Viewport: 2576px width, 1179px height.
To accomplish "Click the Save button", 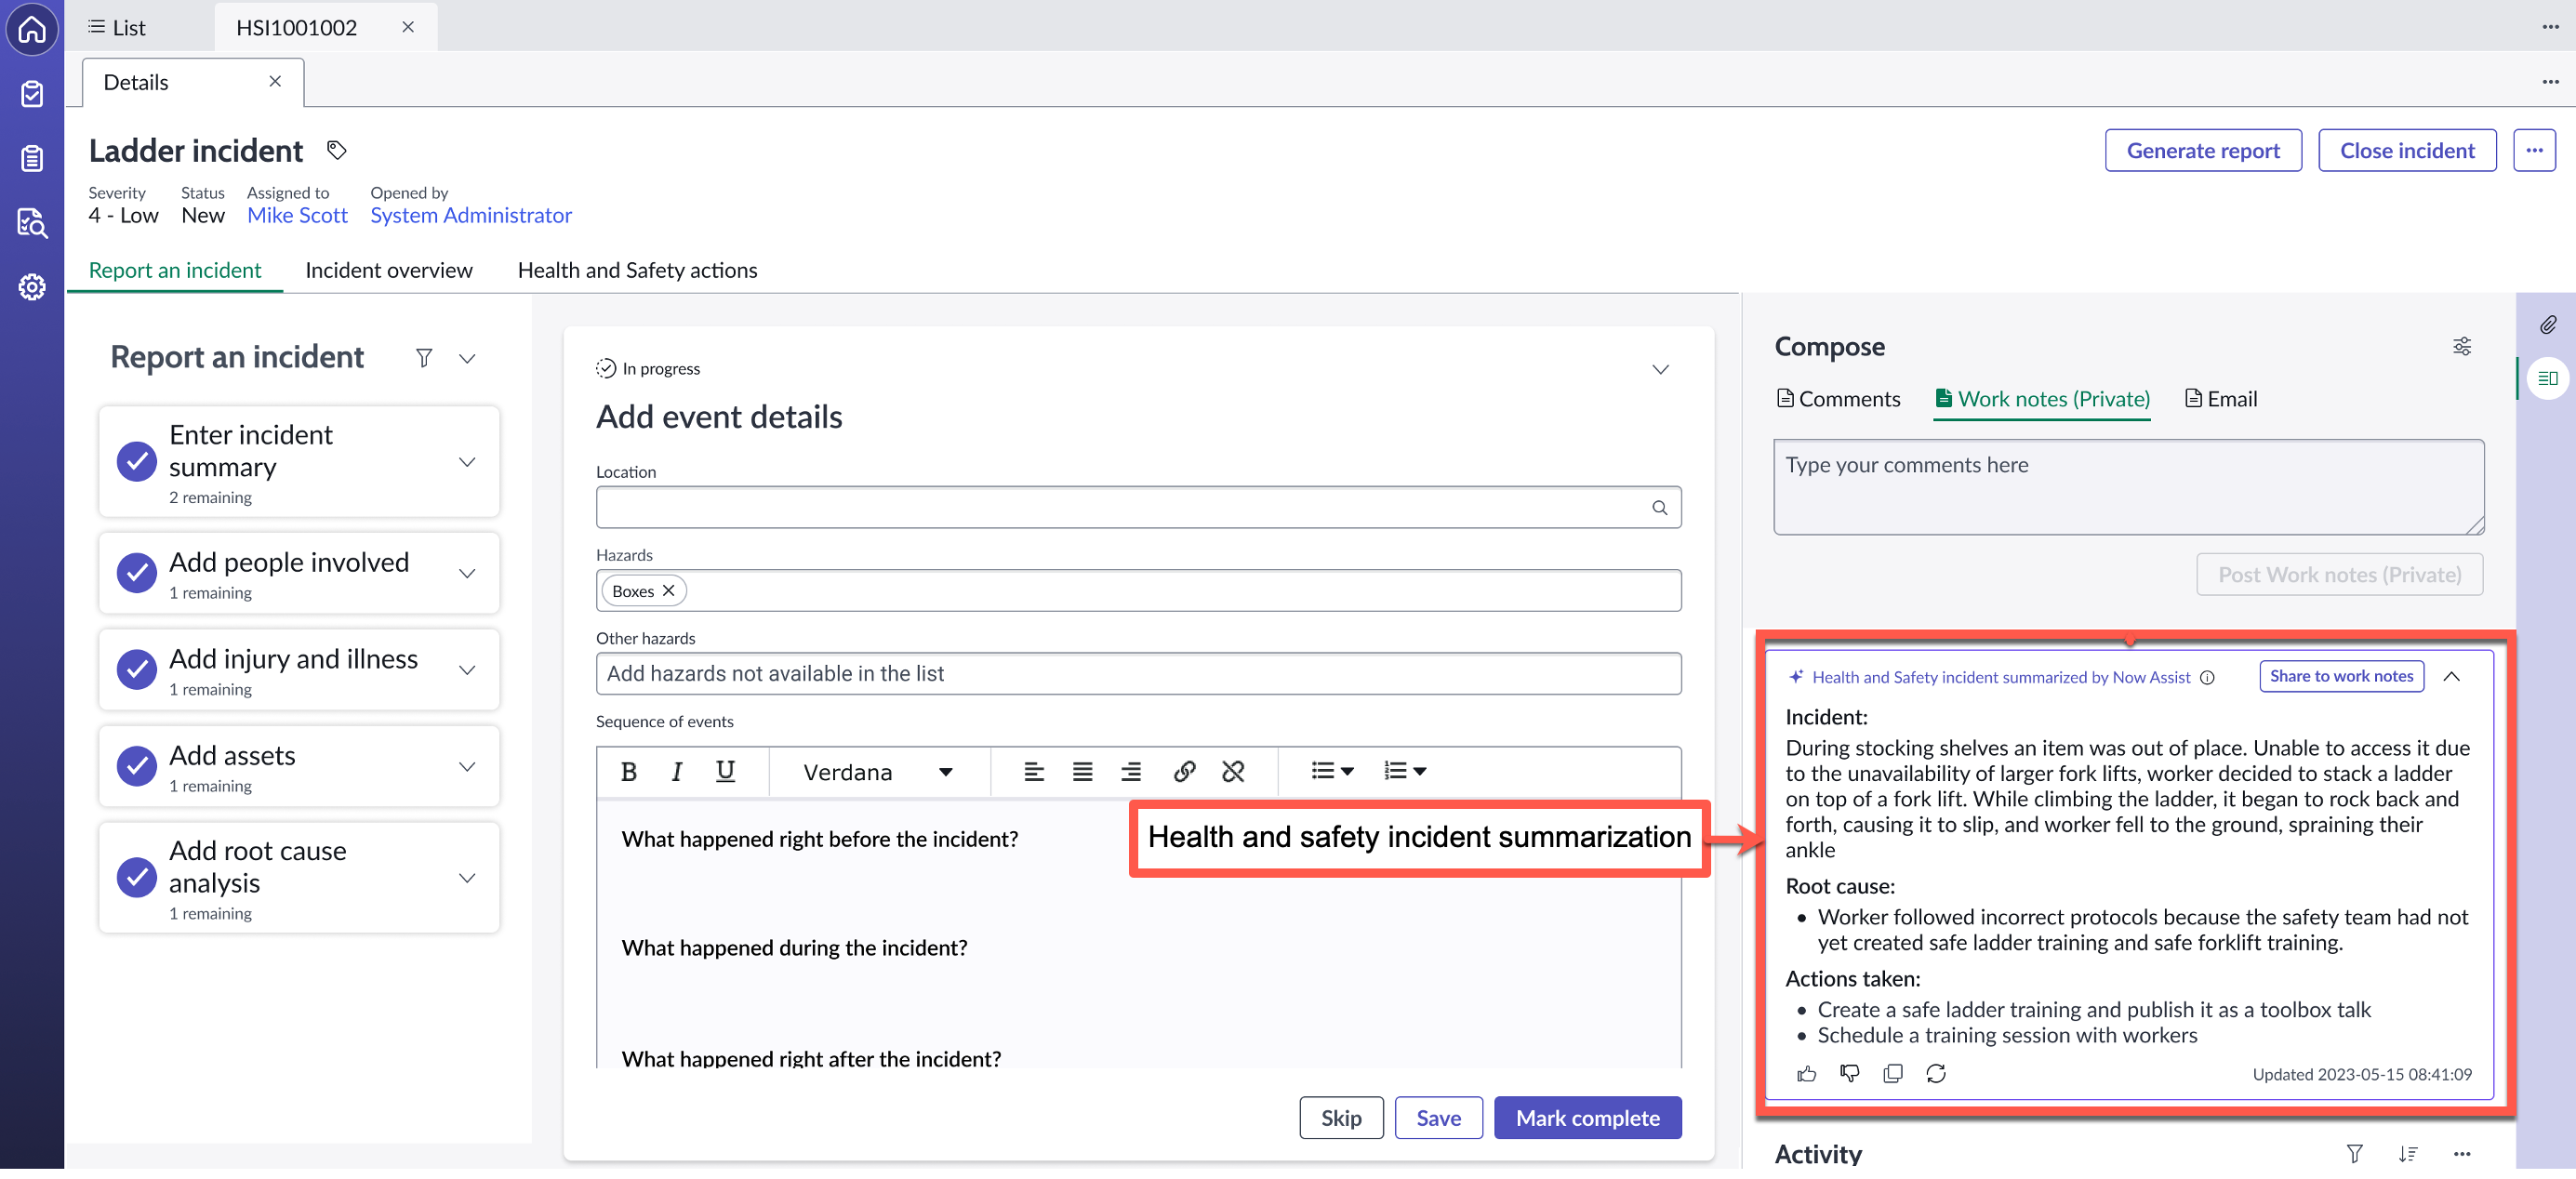I will click(1438, 1118).
